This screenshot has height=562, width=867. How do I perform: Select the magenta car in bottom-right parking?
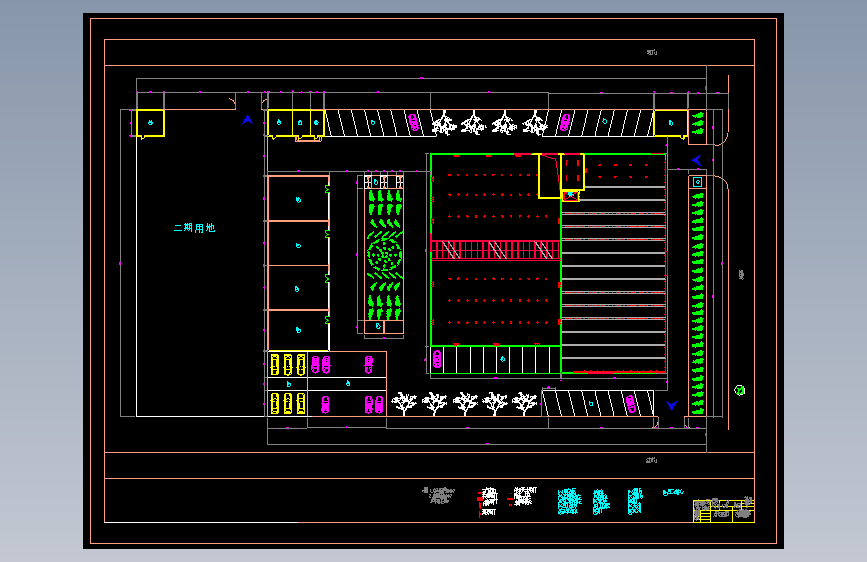point(630,404)
